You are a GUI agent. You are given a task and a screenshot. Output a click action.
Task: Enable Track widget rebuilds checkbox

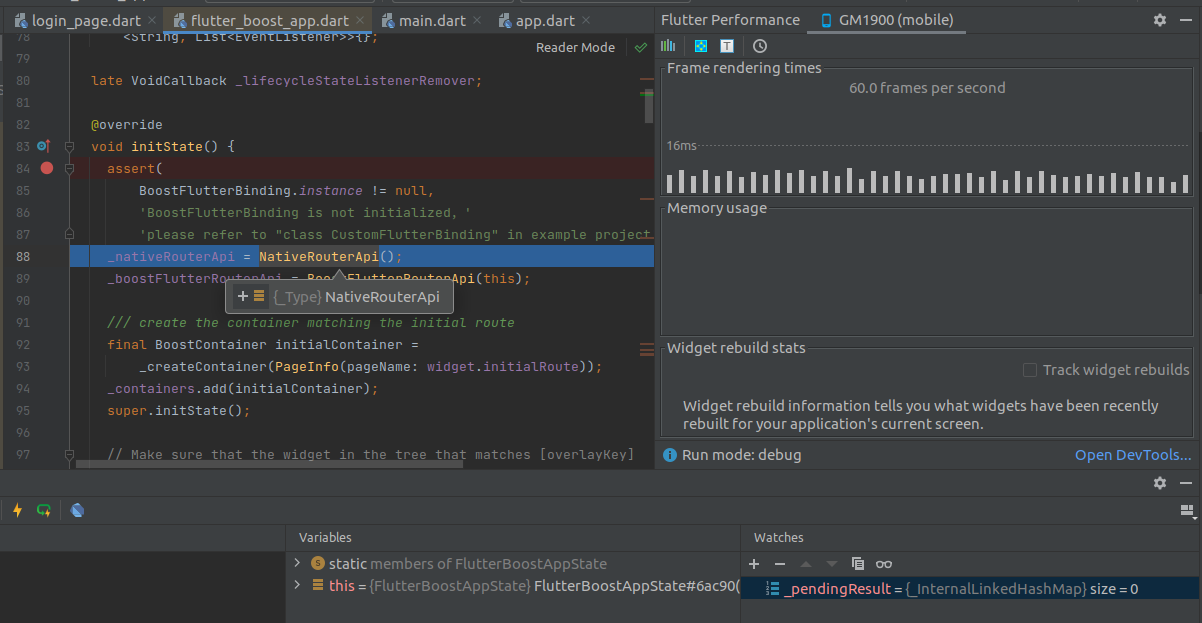(x=1030, y=370)
